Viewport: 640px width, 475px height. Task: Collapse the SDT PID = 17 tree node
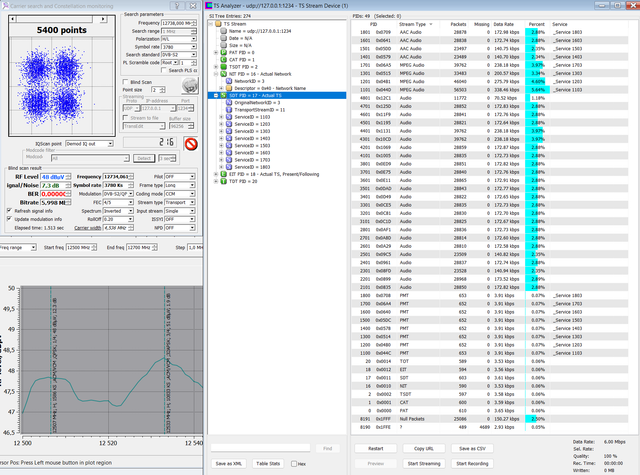point(216,95)
